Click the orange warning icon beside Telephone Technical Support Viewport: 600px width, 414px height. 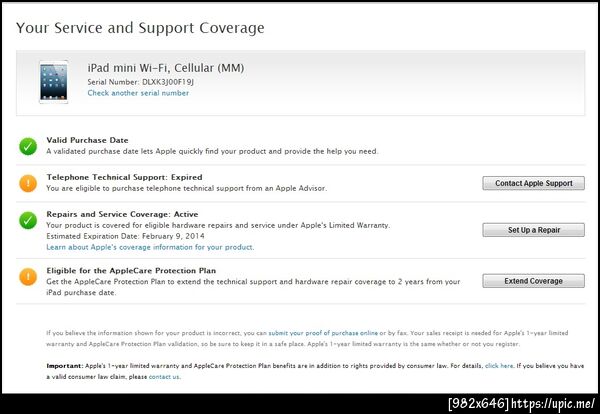(x=28, y=183)
